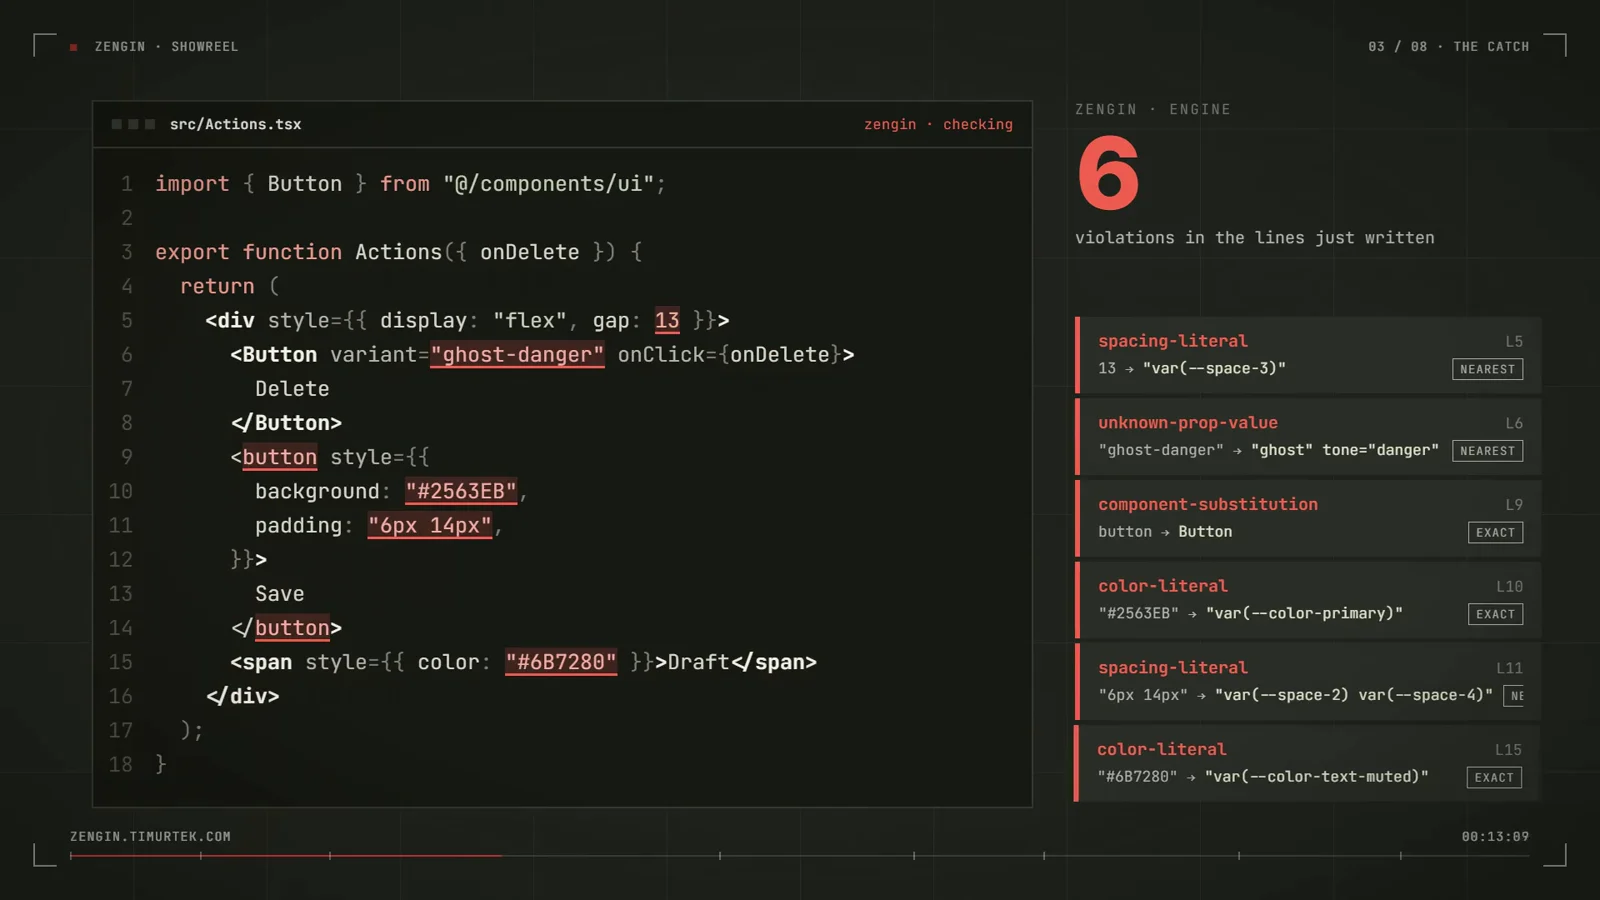Screen dimensions: 1600x900
Task: Click the ZENGIN · SHOWREEL header label
Action: [166, 46]
